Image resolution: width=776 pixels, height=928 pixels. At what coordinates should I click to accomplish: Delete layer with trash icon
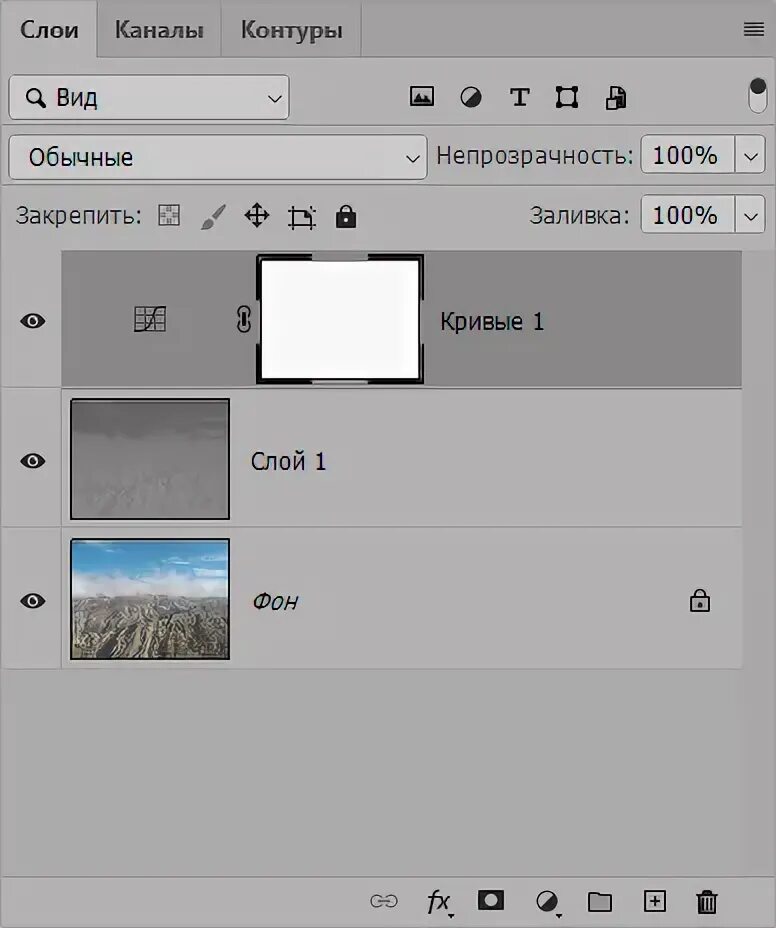click(707, 902)
